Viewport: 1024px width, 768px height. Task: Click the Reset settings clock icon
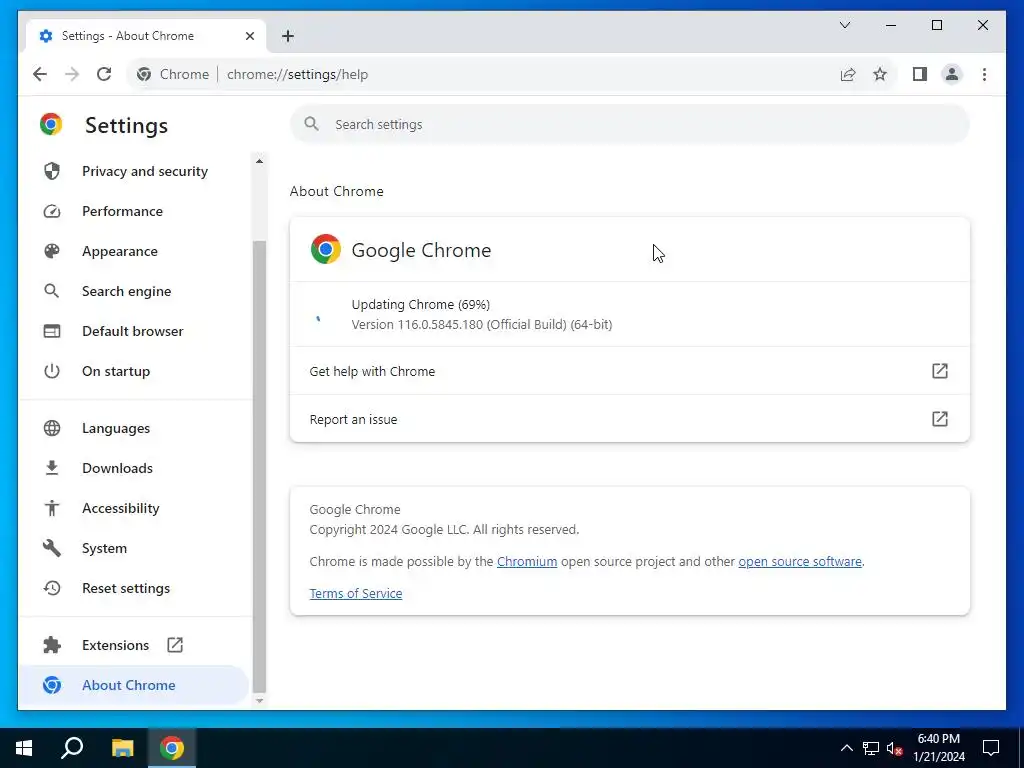pyautogui.click(x=52, y=588)
